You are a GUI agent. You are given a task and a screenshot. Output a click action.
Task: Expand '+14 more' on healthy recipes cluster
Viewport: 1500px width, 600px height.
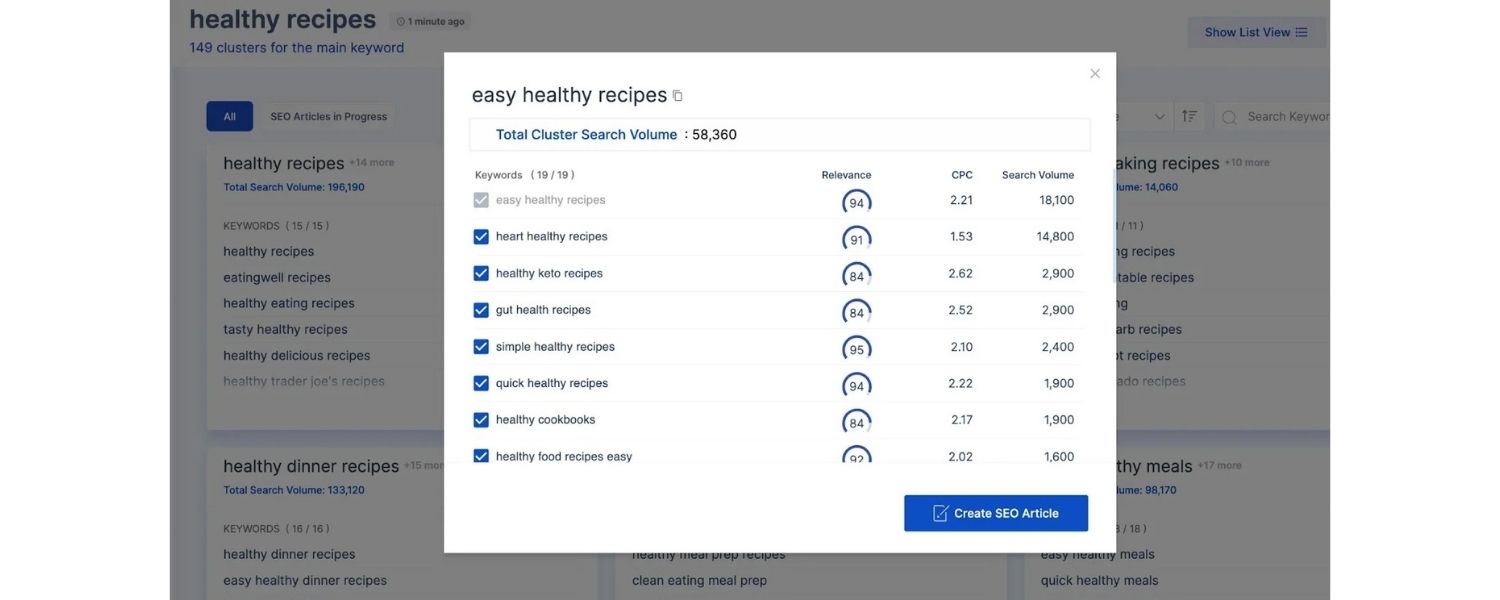coord(371,163)
